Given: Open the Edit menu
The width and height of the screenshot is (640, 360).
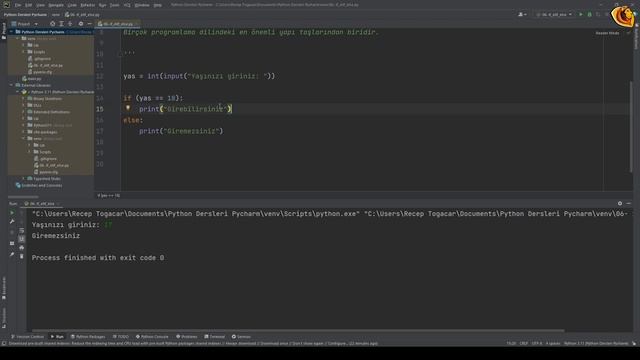Looking at the screenshot, I should pos(29,5).
